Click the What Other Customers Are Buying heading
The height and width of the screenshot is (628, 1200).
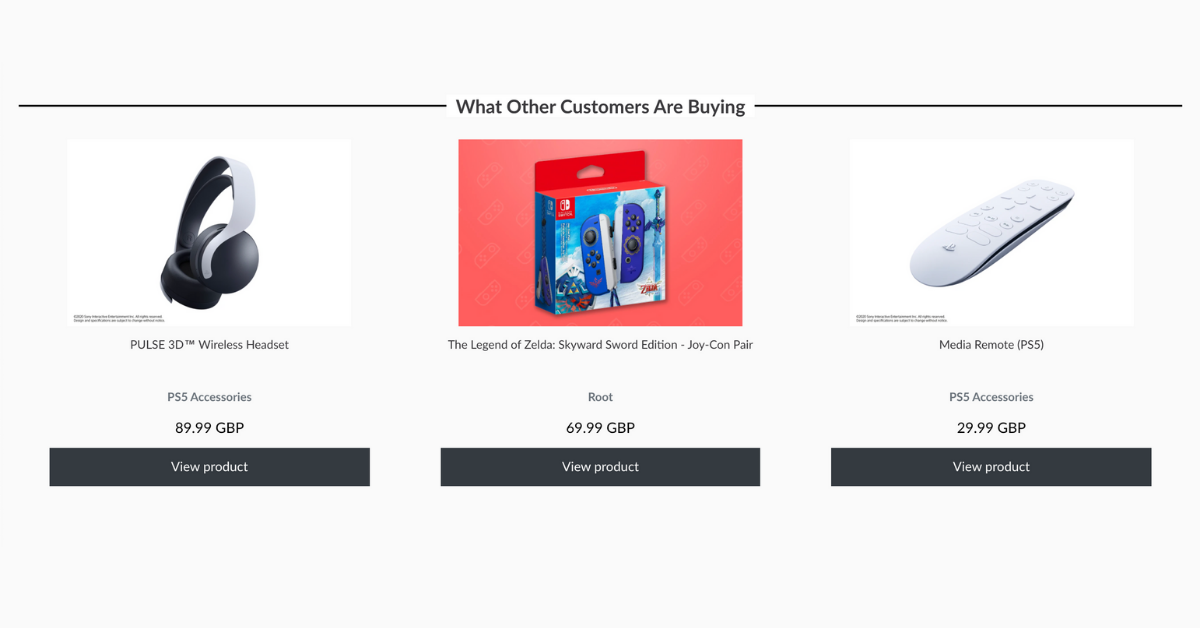point(600,107)
